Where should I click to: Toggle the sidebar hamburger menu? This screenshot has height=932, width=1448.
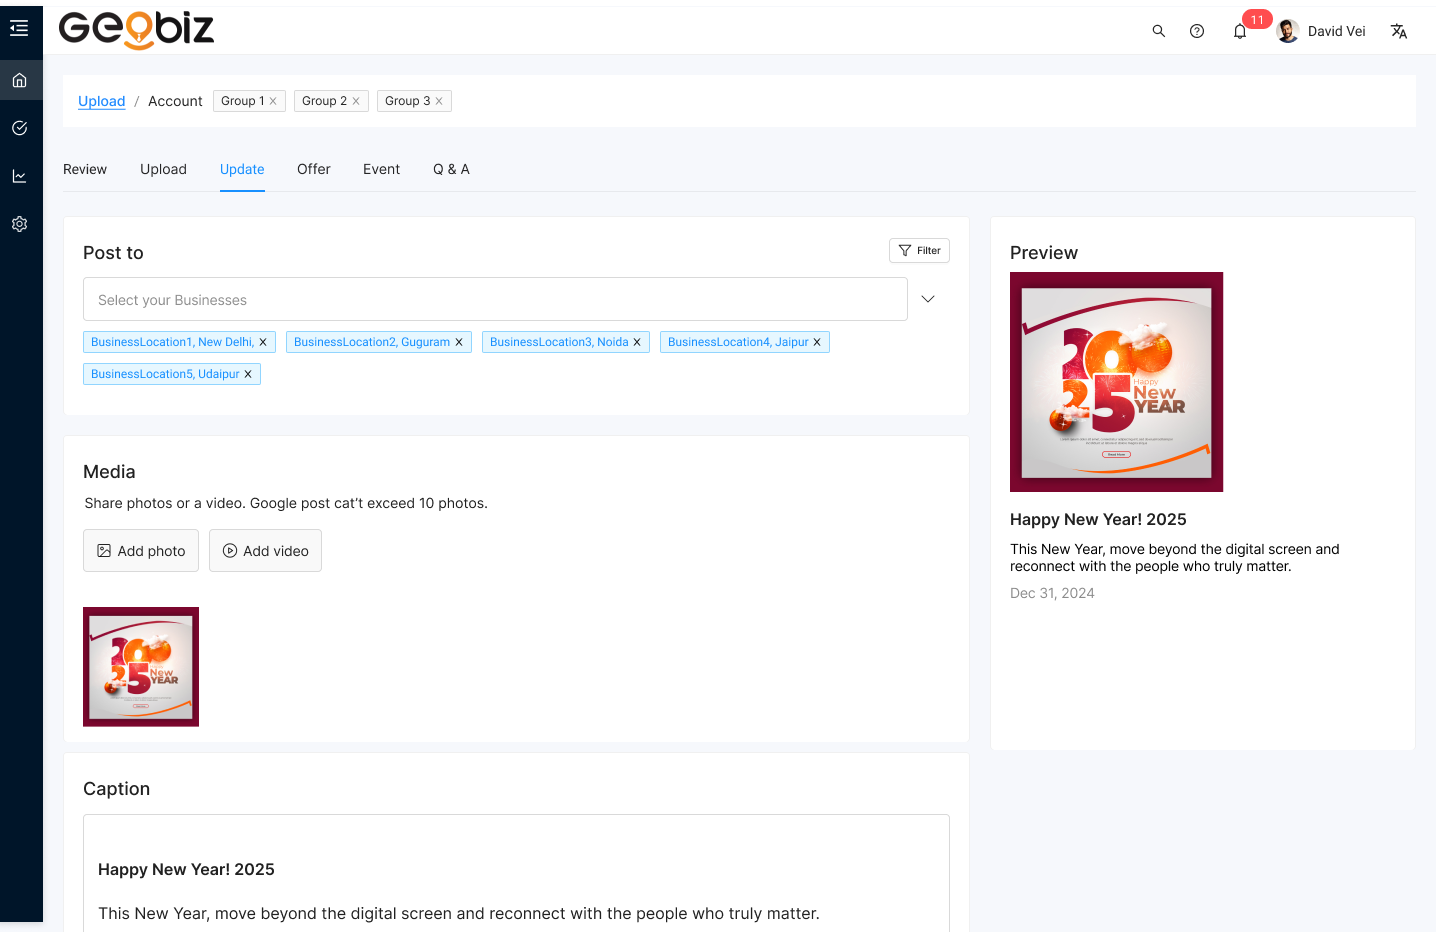point(19,28)
